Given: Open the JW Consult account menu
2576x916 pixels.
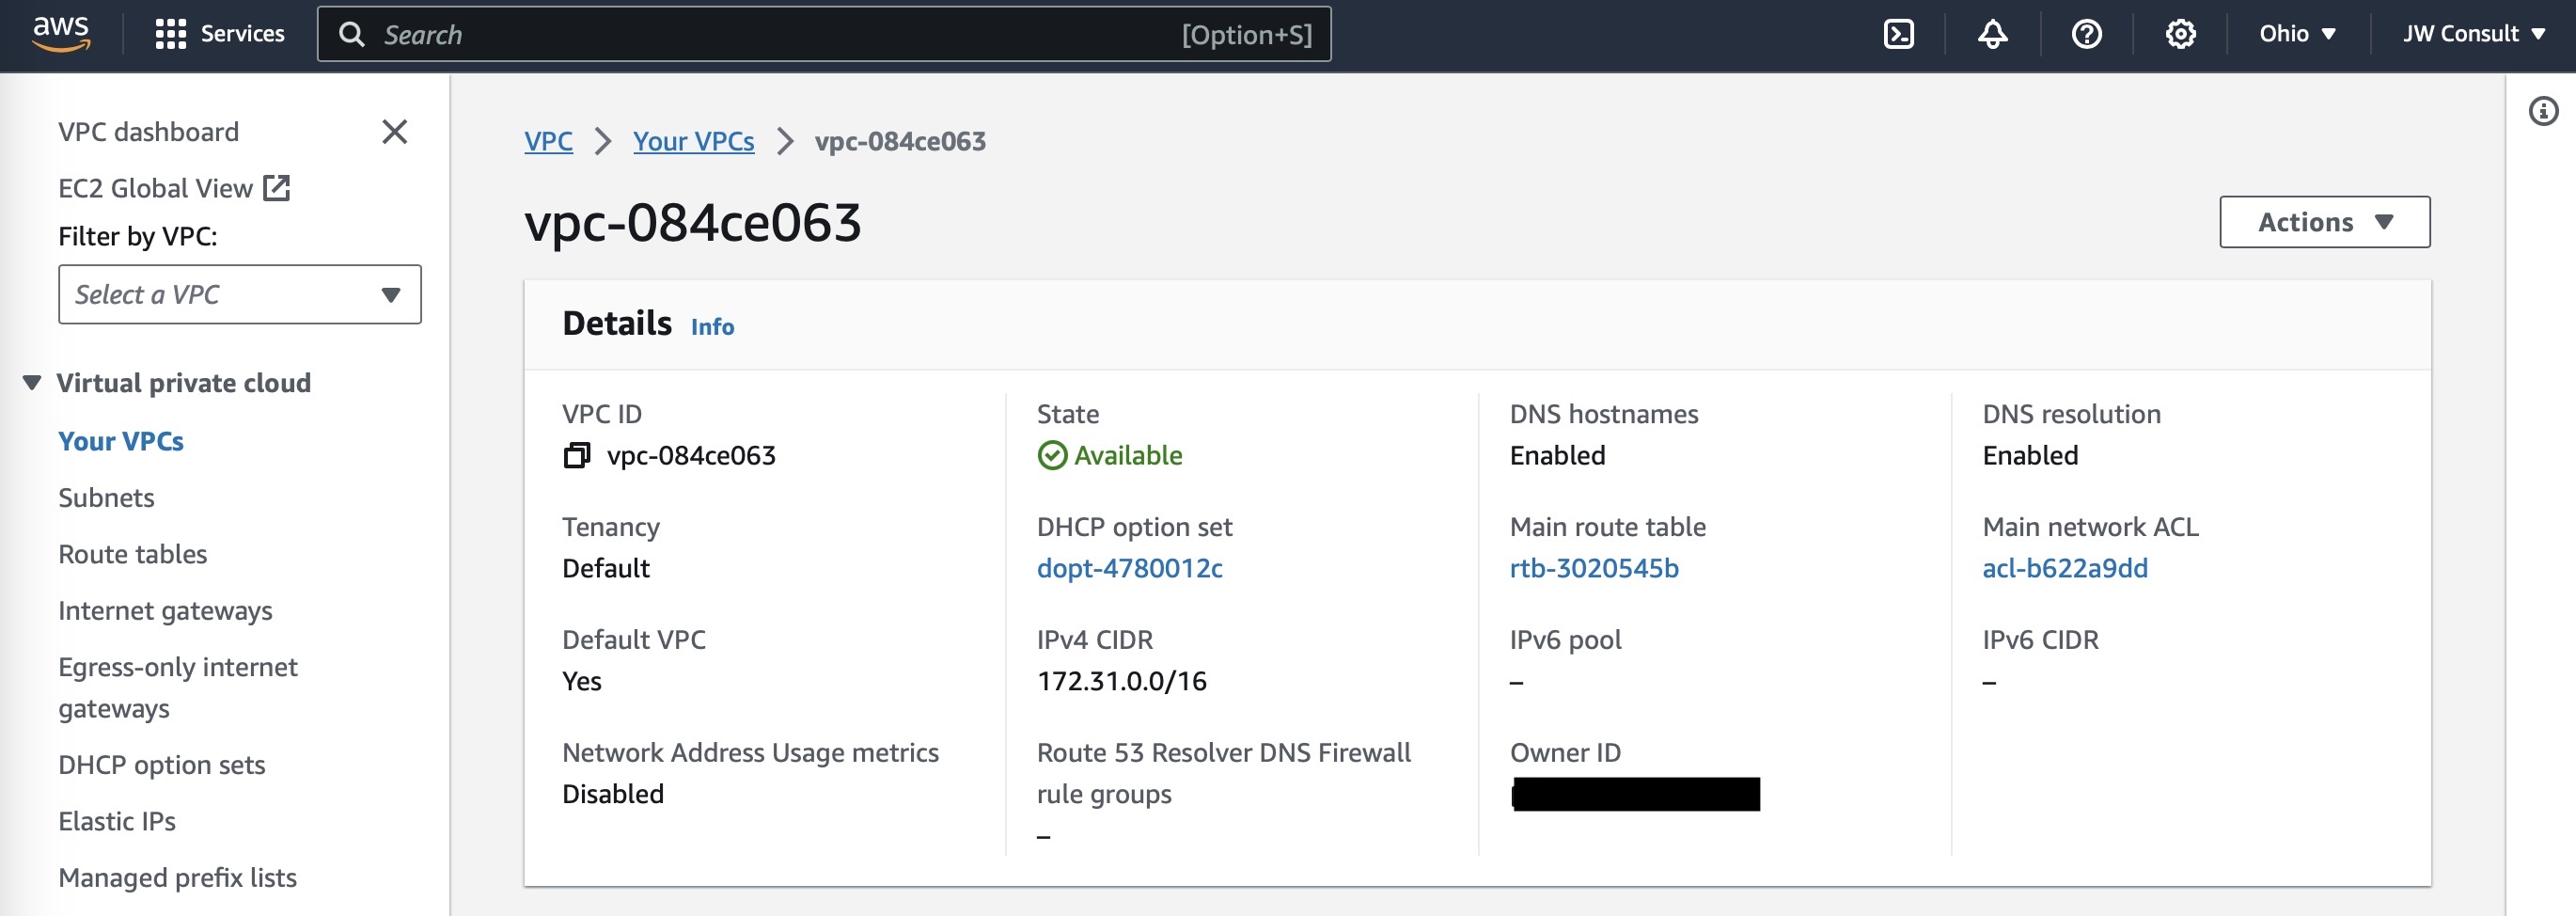Looking at the screenshot, I should pos(2472,34).
